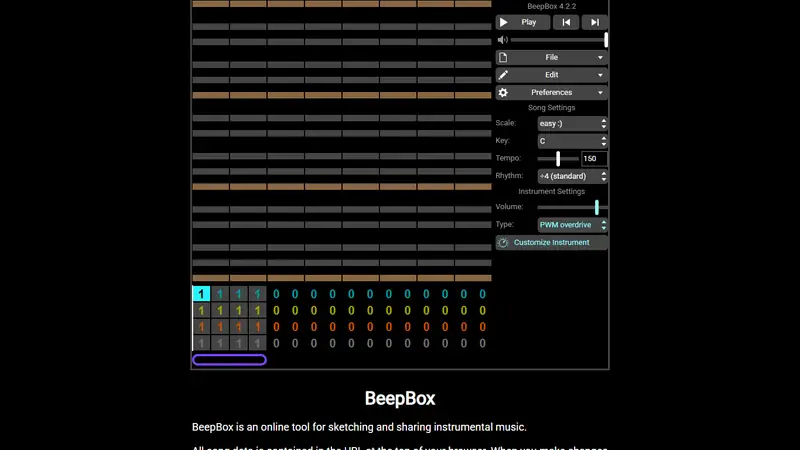
Task: Click the speaker volume icon
Action: click(x=503, y=40)
